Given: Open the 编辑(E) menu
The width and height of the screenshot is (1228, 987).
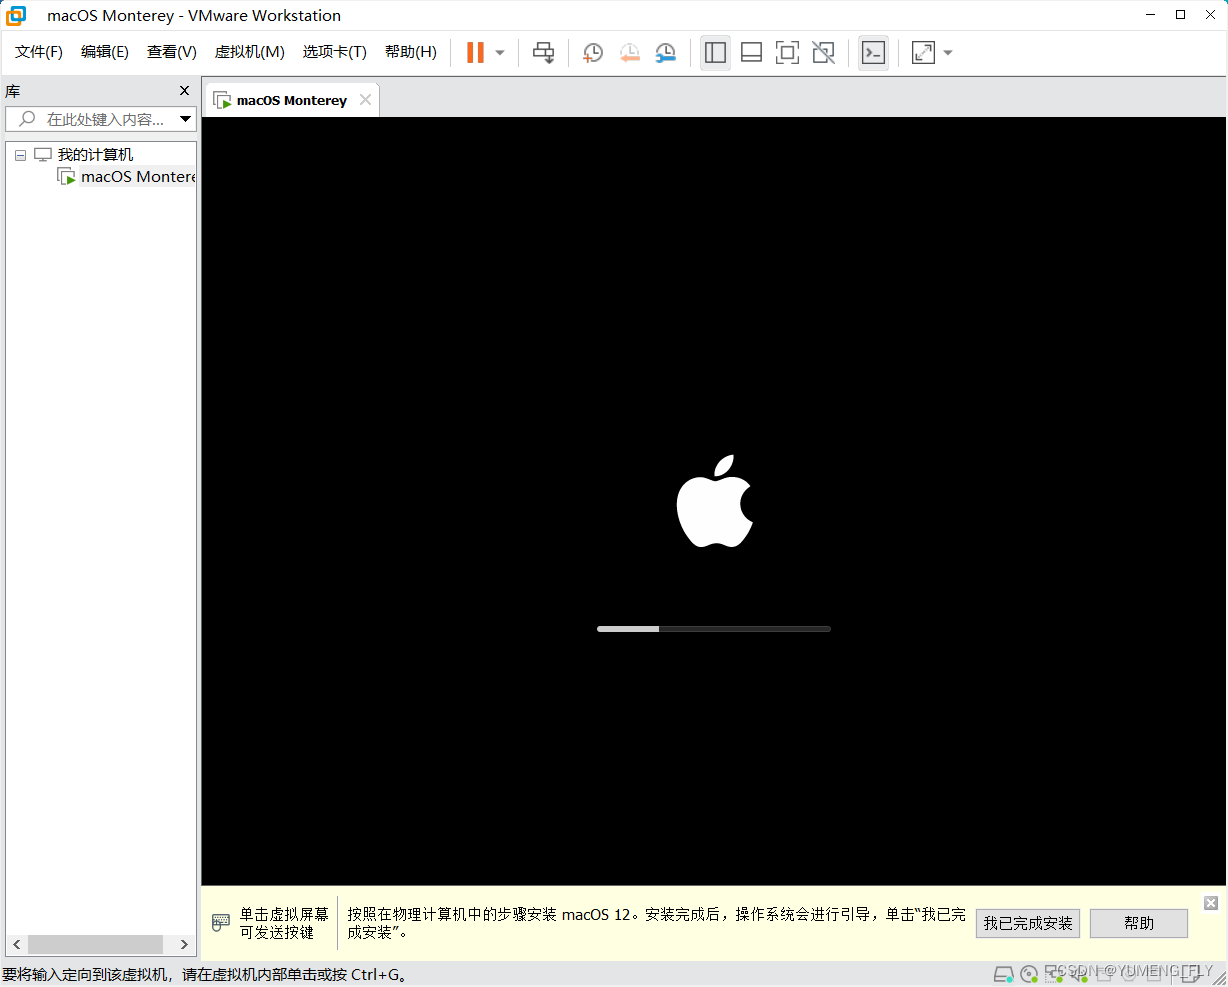Looking at the screenshot, I should click(x=105, y=52).
